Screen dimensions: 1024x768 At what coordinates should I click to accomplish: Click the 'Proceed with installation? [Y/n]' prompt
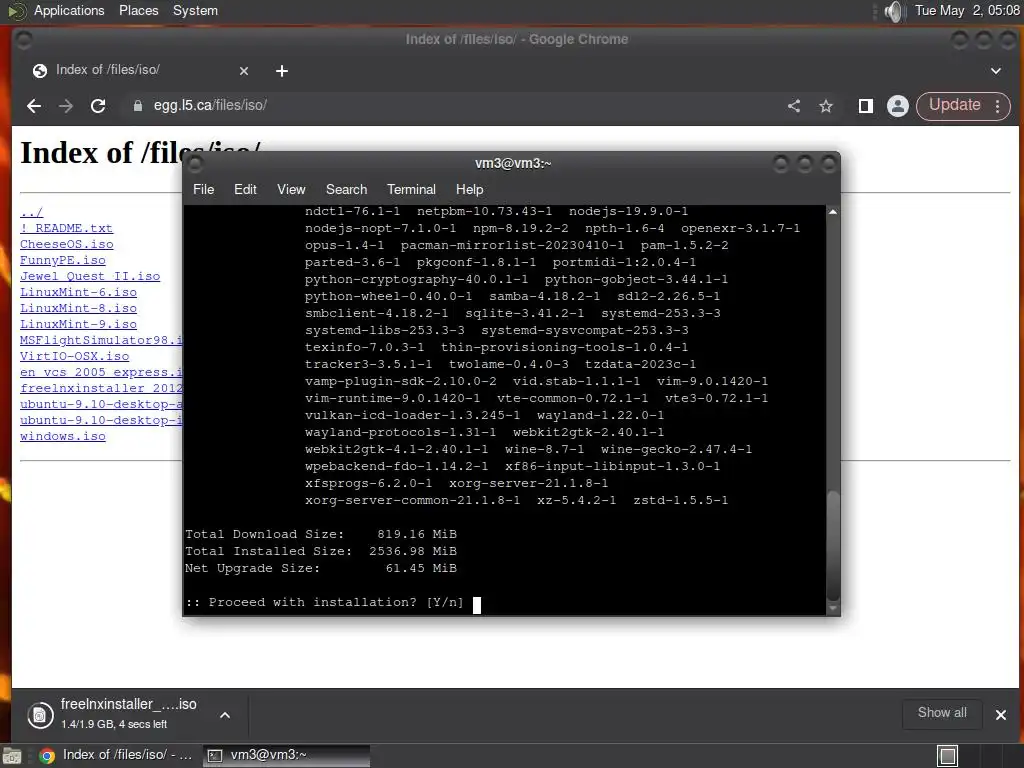[325, 602]
